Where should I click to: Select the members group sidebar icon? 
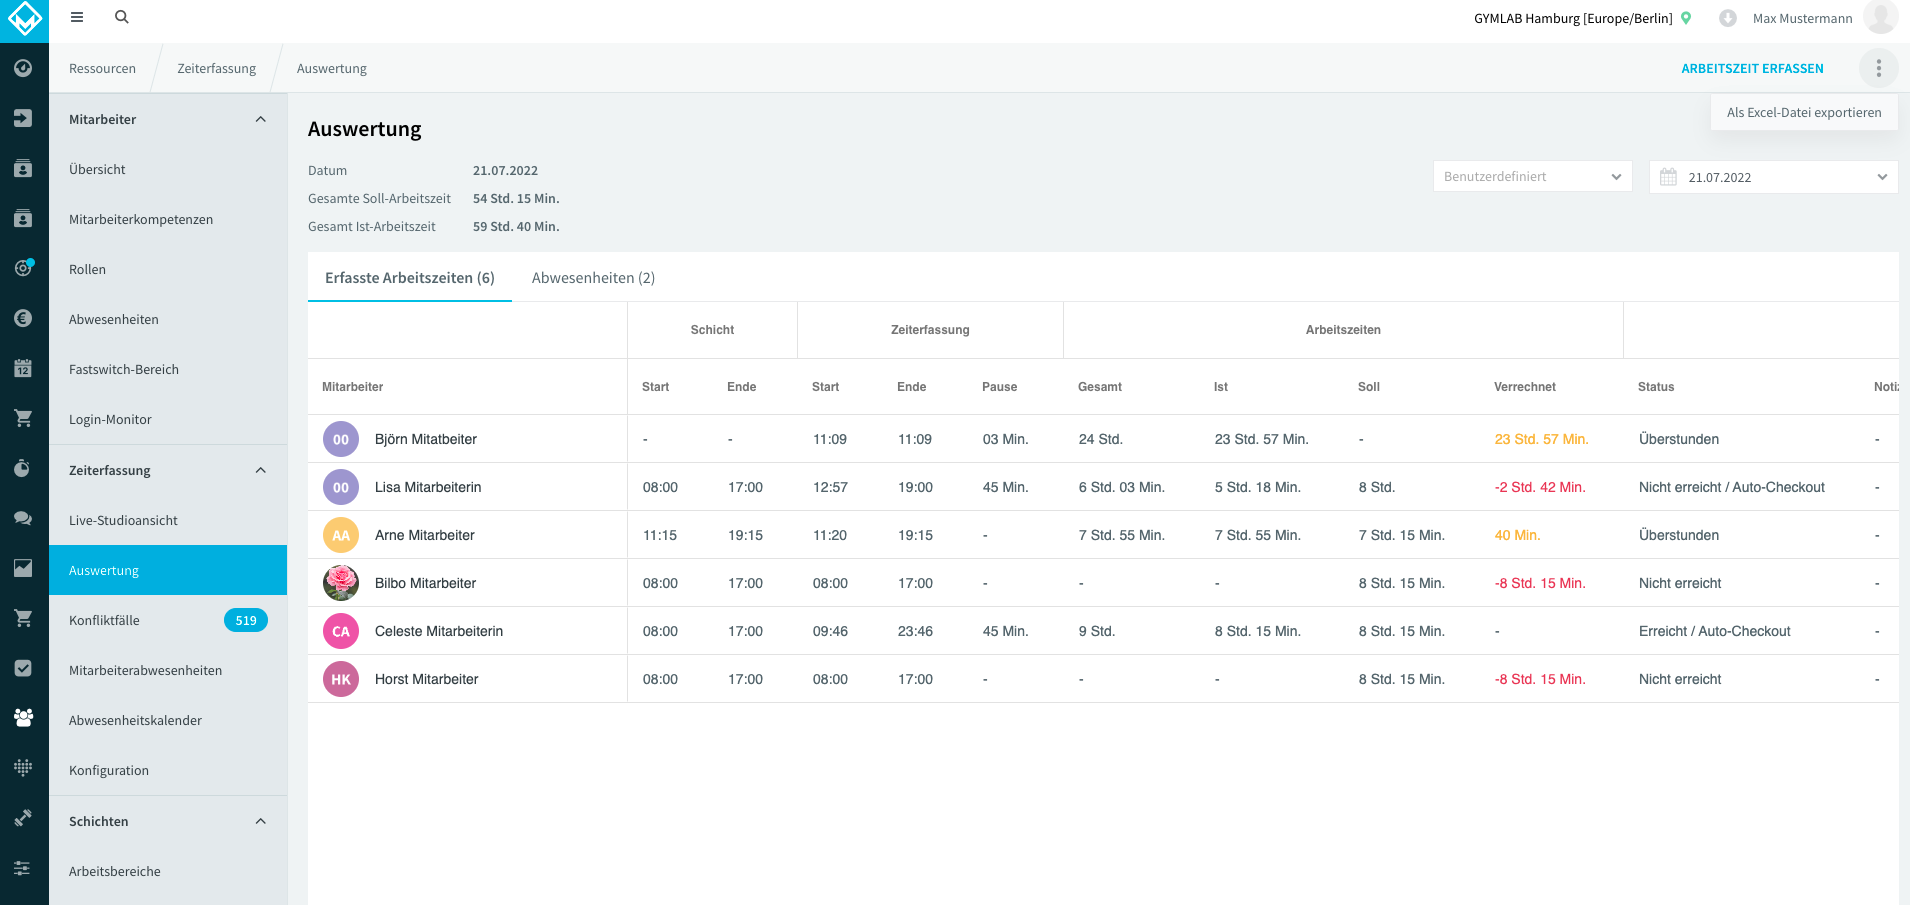coord(23,717)
